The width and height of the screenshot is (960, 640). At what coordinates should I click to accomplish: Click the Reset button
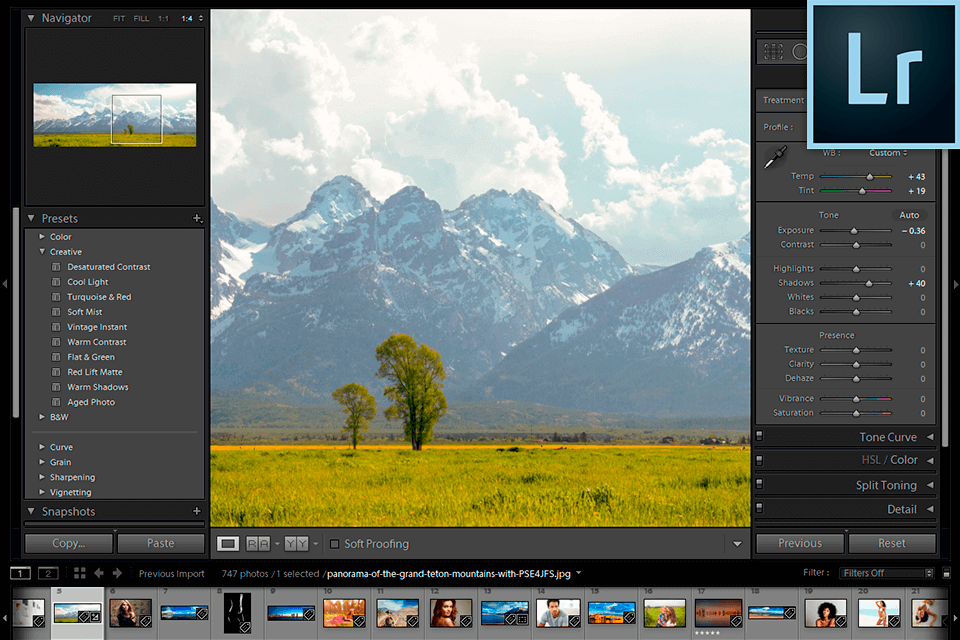[891, 543]
